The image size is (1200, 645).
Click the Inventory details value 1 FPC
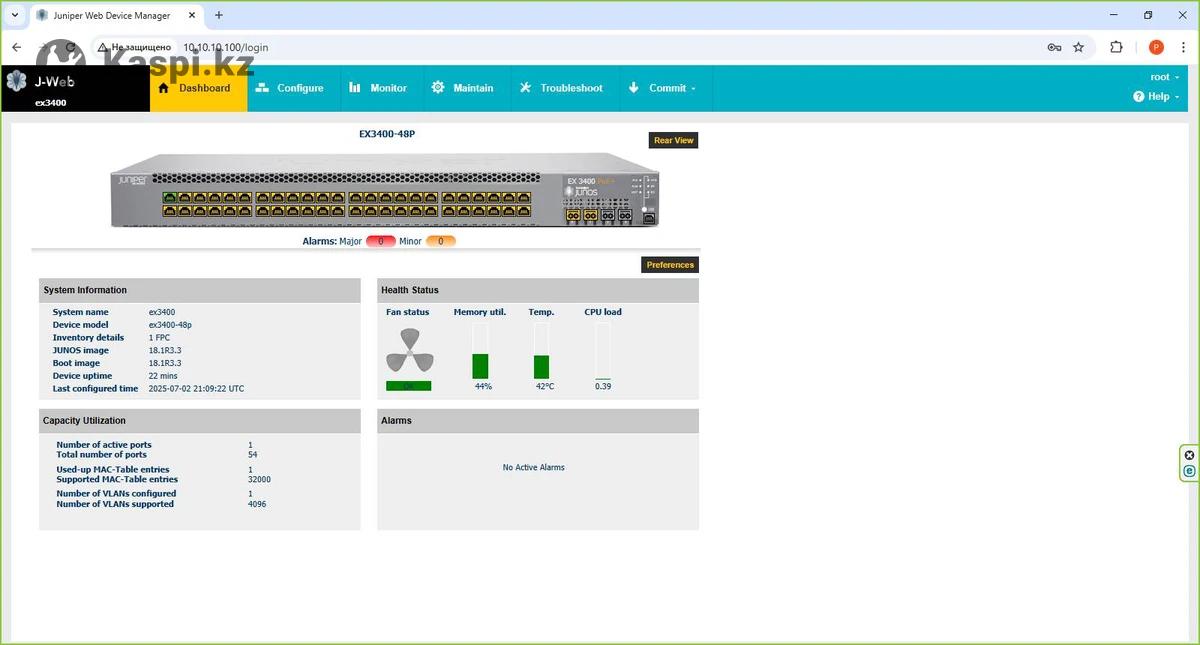coord(160,338)
